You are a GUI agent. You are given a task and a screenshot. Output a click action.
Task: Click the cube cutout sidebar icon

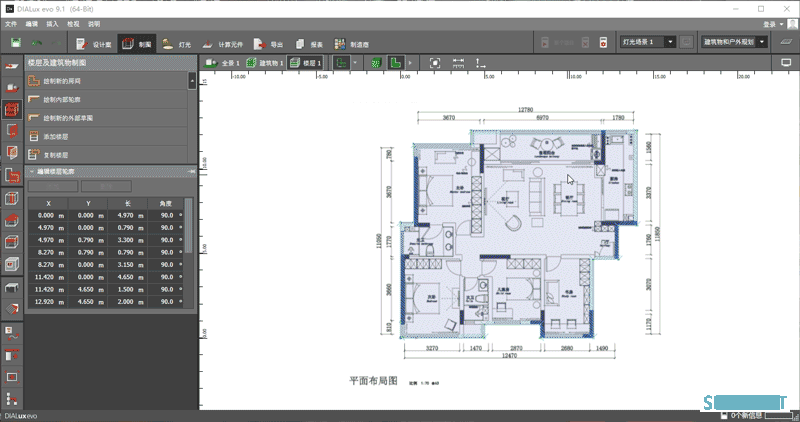tap(12, 264)
